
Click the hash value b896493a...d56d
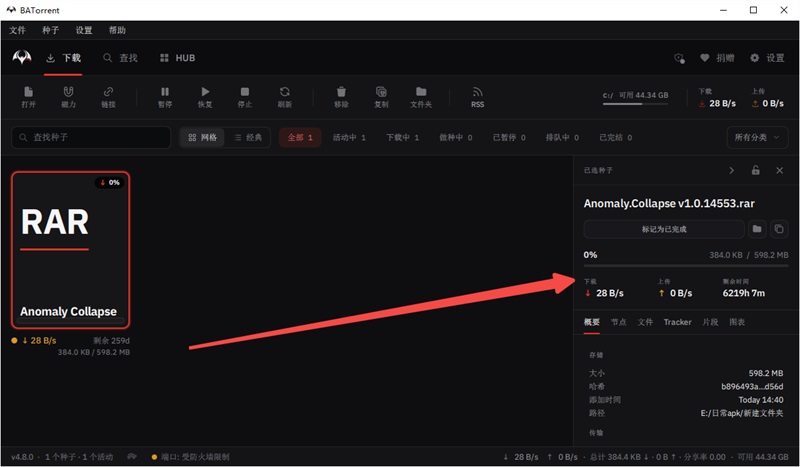pyautogui.click(x=752, y=386)
